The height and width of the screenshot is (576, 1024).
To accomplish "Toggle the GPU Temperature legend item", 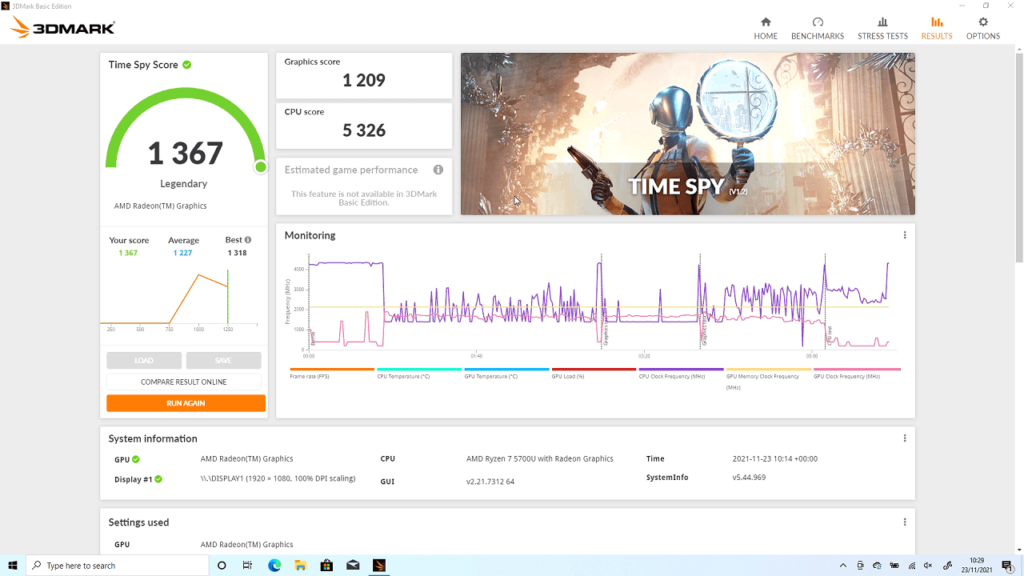I will coord(507,374).
